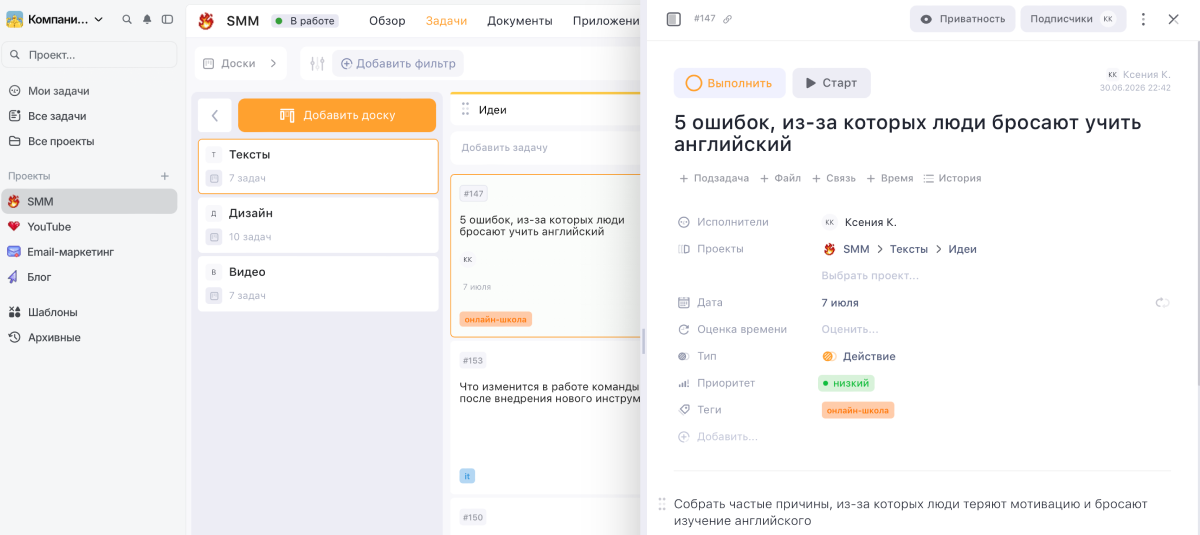Open filter settings sliders icon
The width and height of the screenshot is (1200, 535).
pos(317,63)
